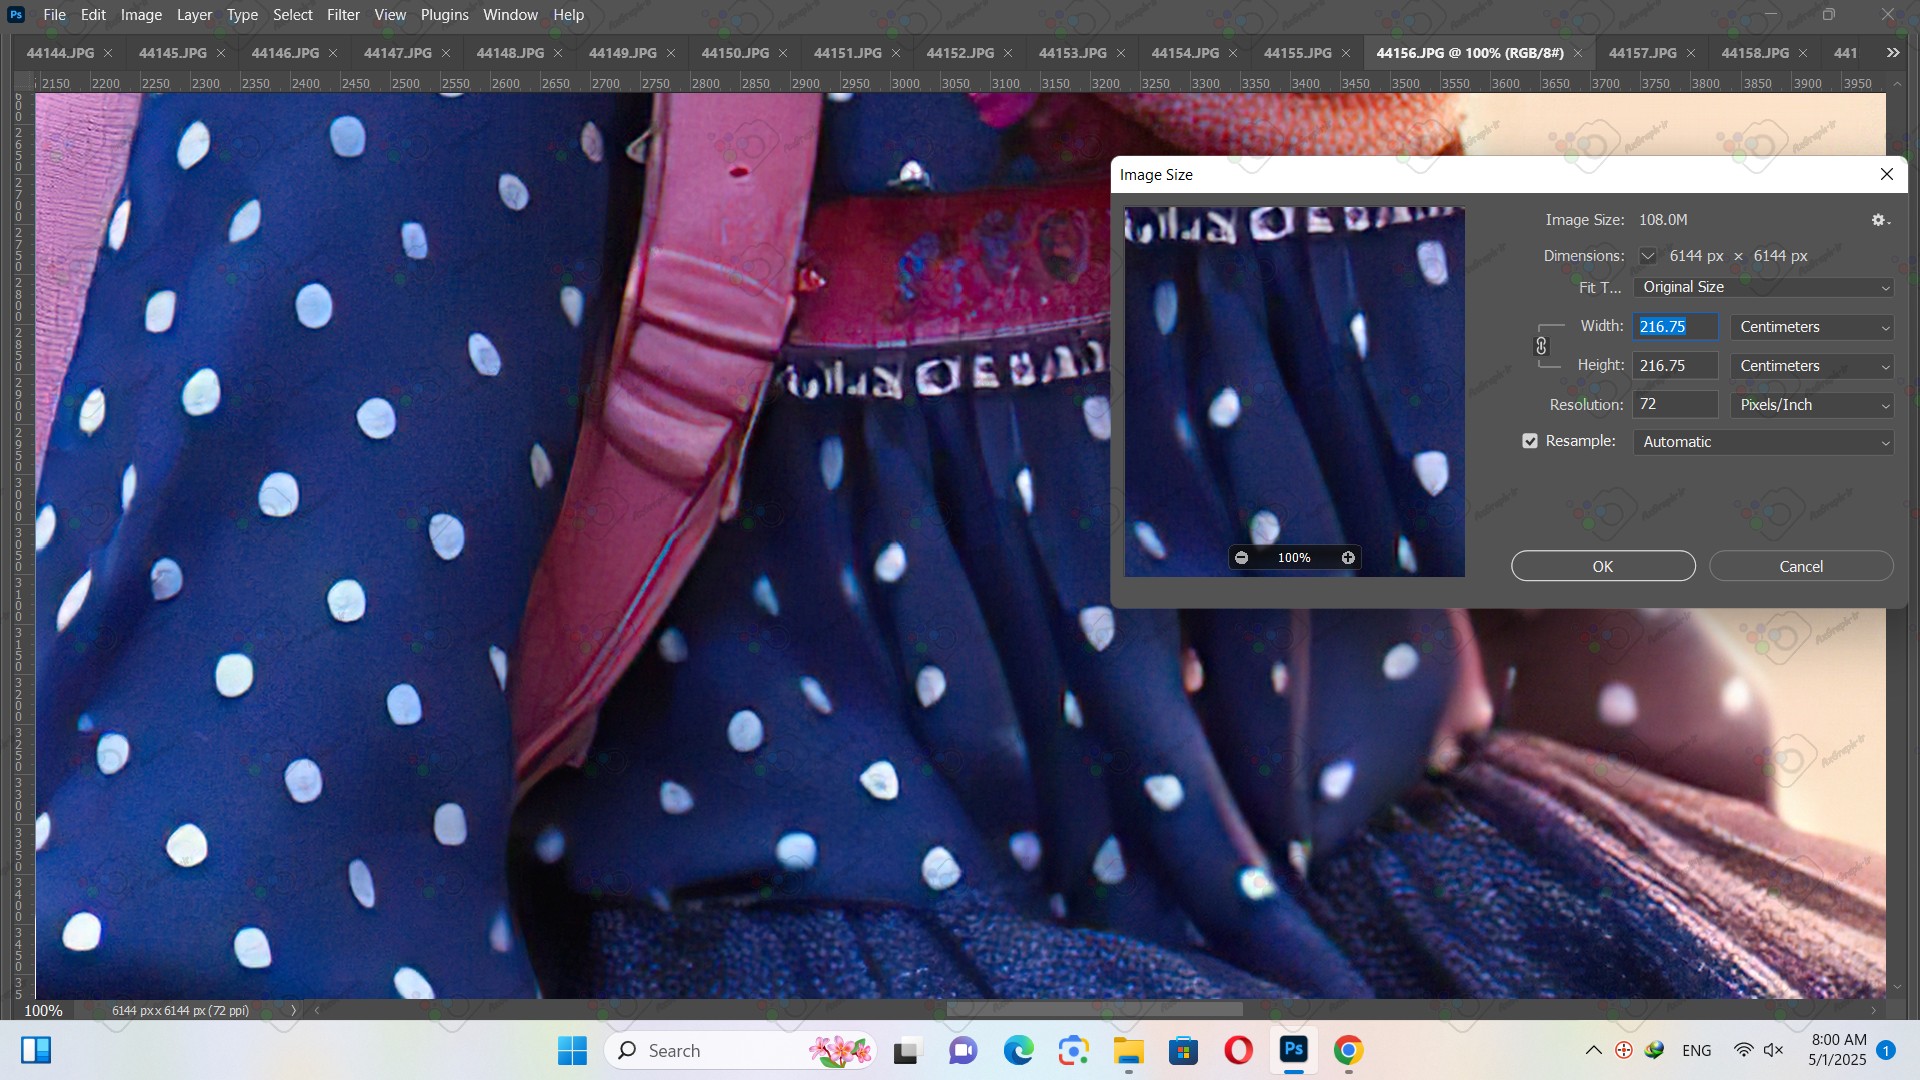
Task: Open the camera search app on taskbar
Action: click(x=1073, y=1051)
